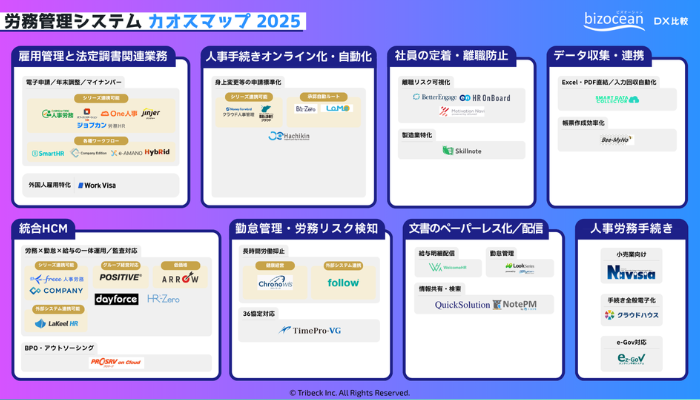
Task: Click the Company Edition logo
Action: click(x=89, y=153)
